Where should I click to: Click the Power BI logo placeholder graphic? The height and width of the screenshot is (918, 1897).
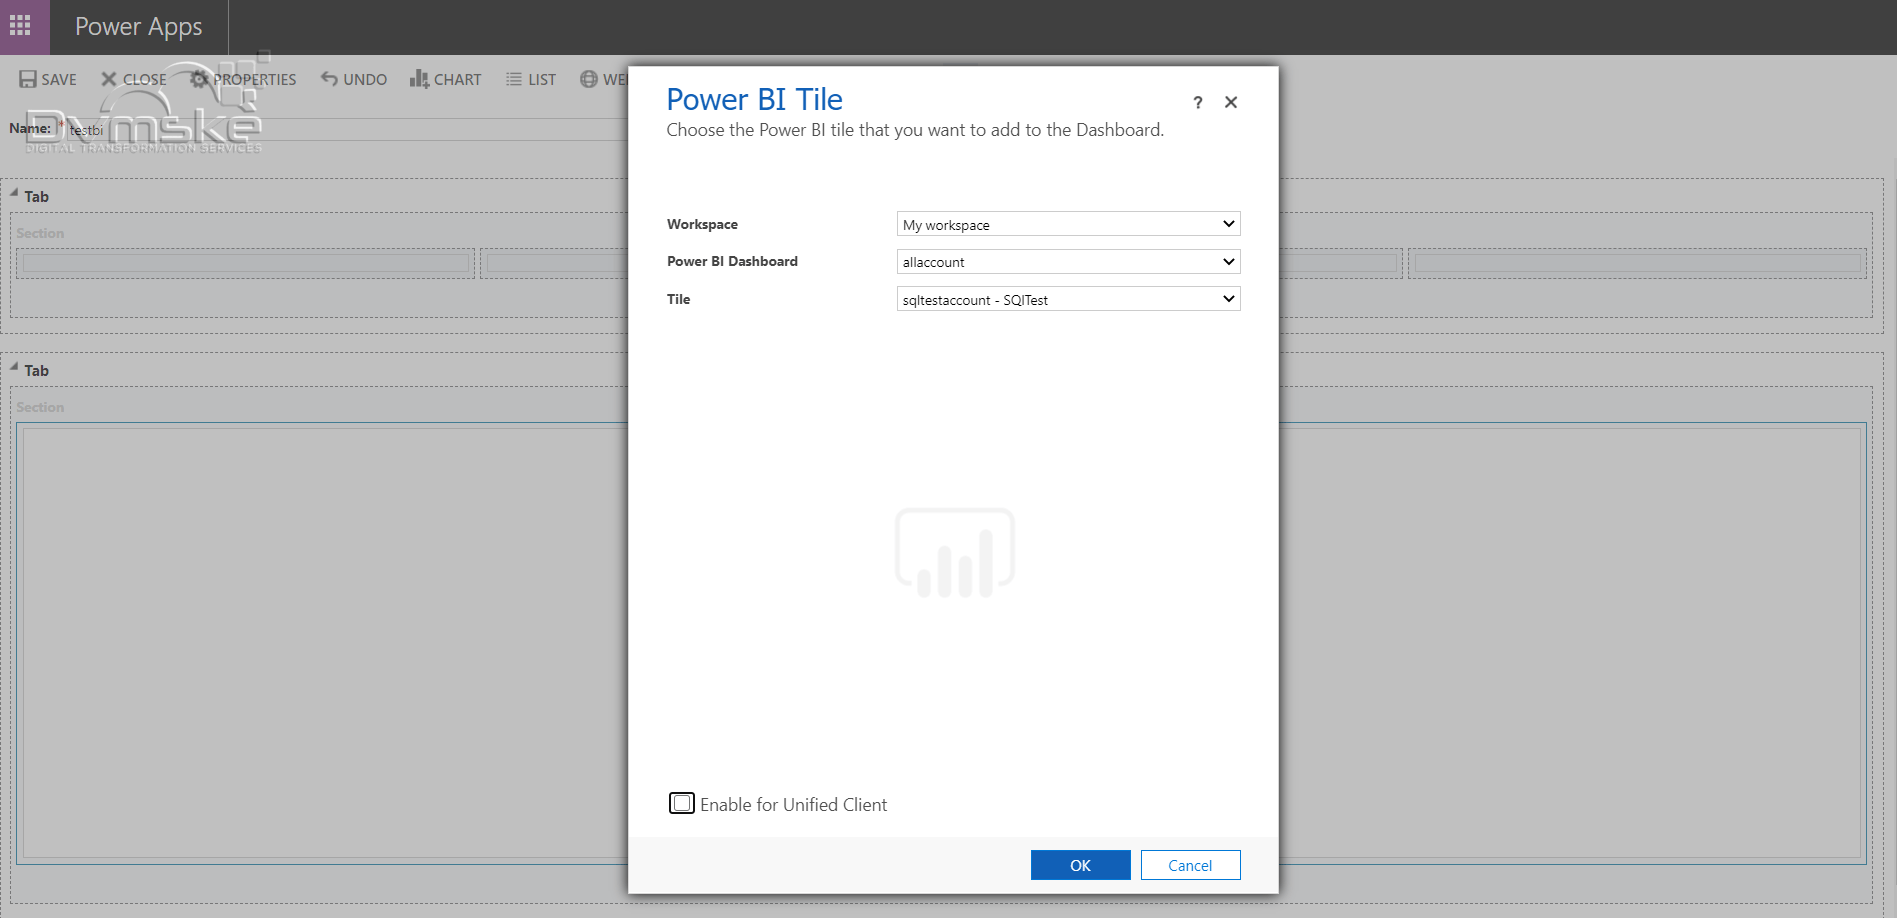(955, 550)
